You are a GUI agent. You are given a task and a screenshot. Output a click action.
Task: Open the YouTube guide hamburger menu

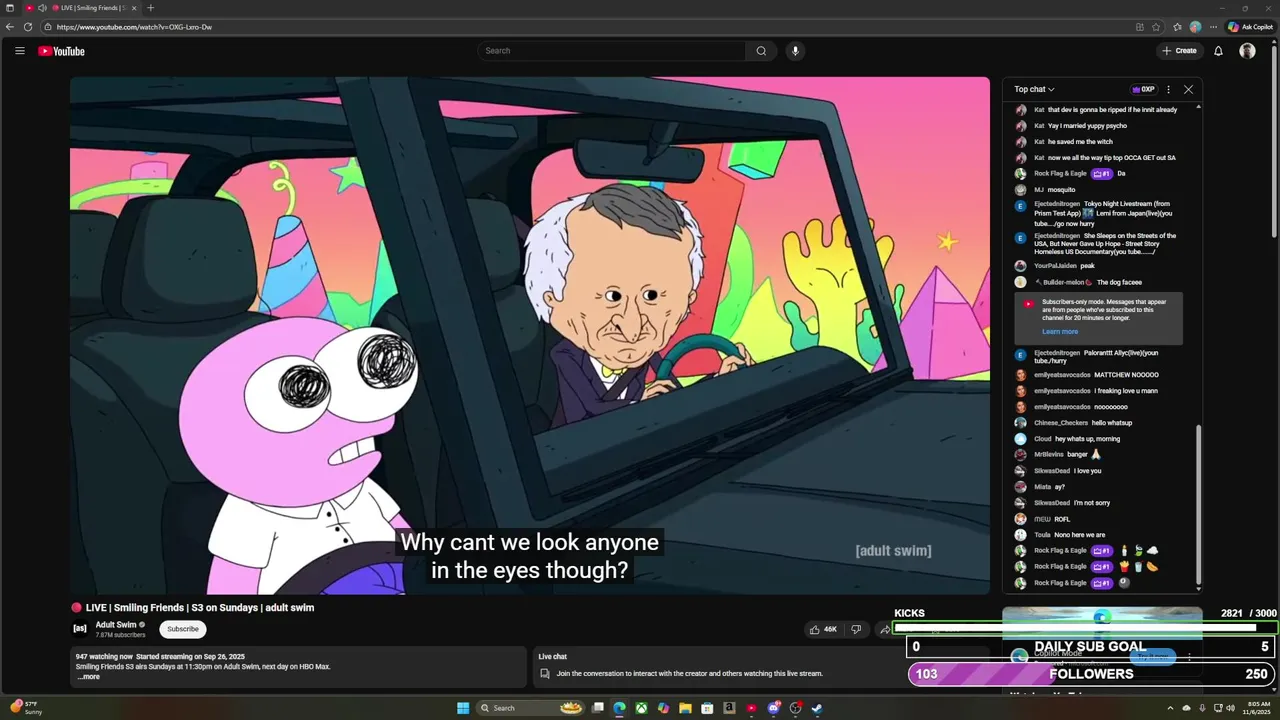coord(19,51)
